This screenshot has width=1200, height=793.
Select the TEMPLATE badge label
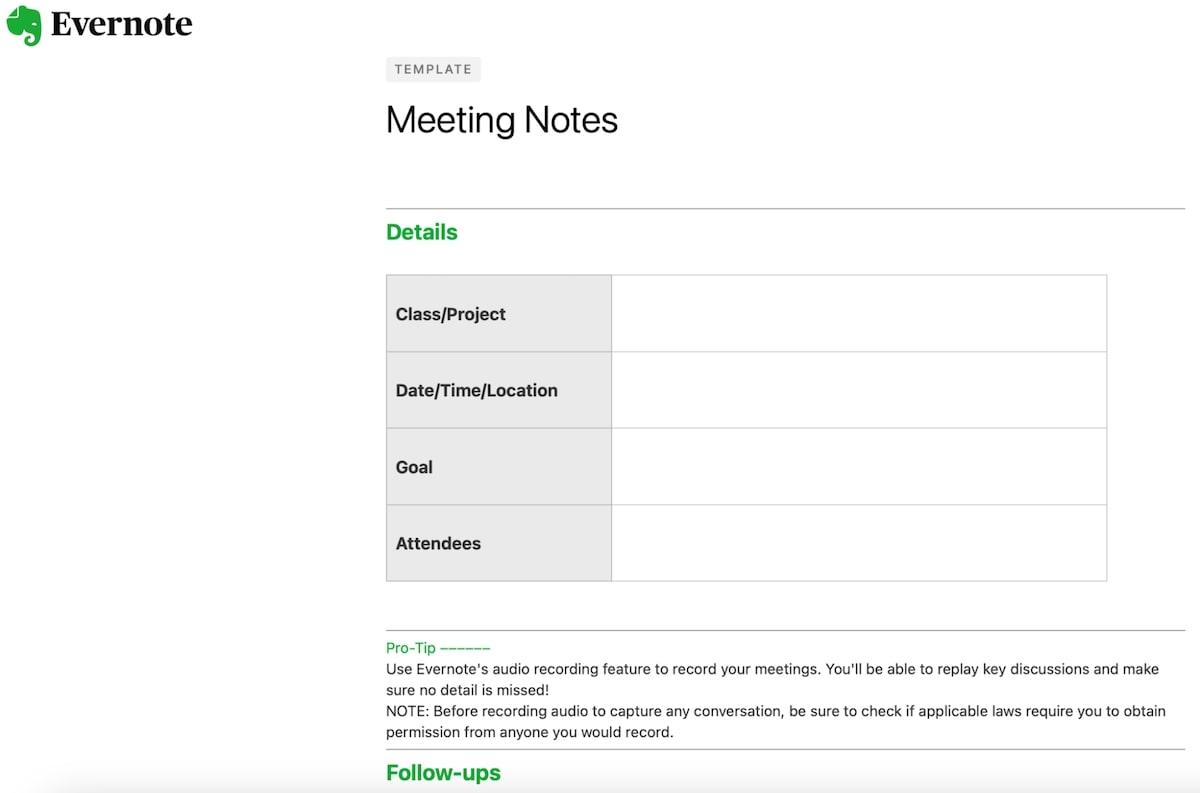point(433,69)
